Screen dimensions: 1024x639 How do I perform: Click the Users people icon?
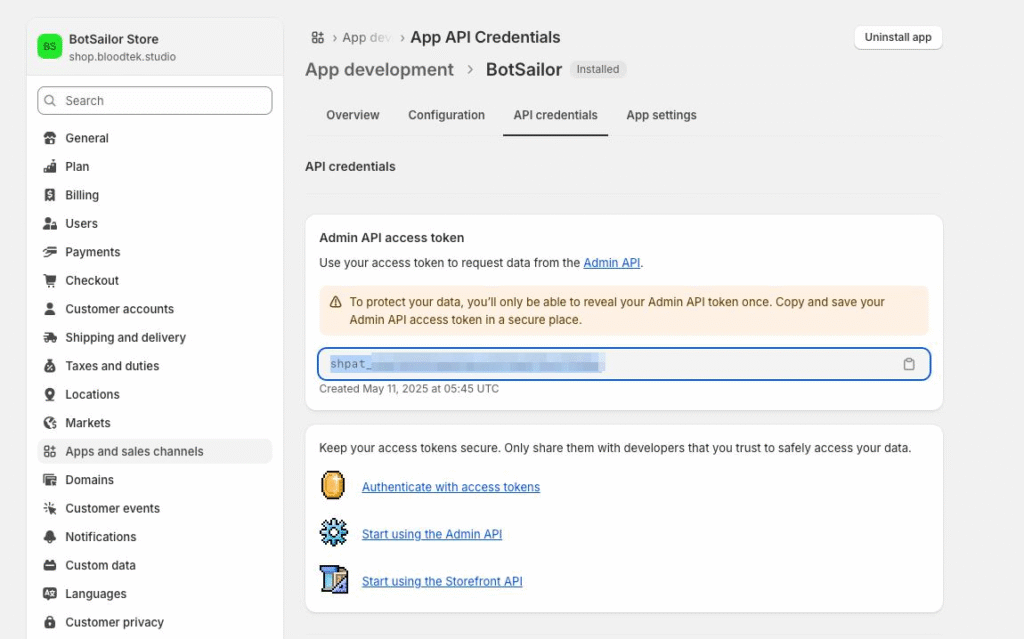(x=50, y=223)
